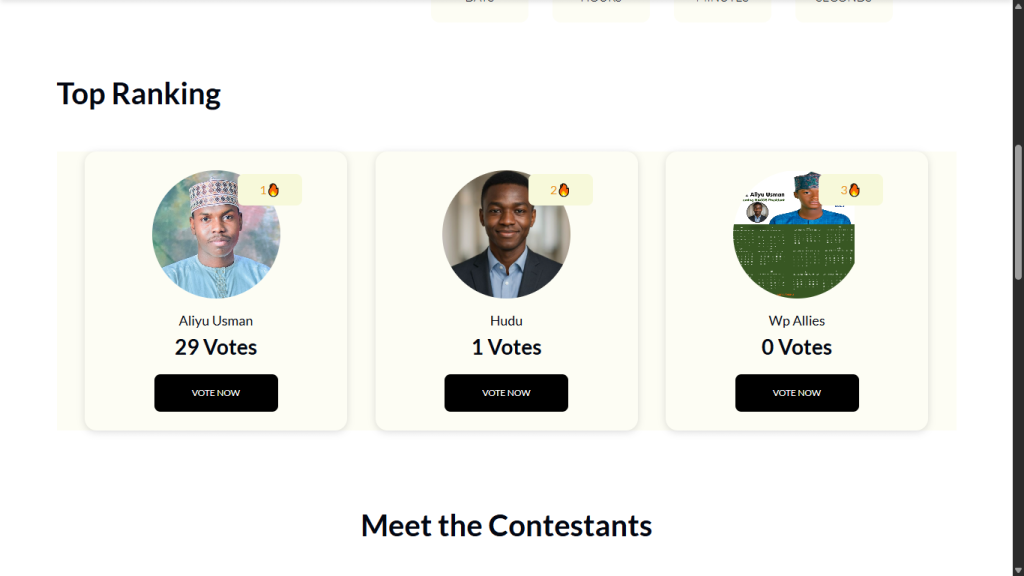Click the 1 Votes count
Viewport: 1024px width, 576px height.
tap(506, 347)
